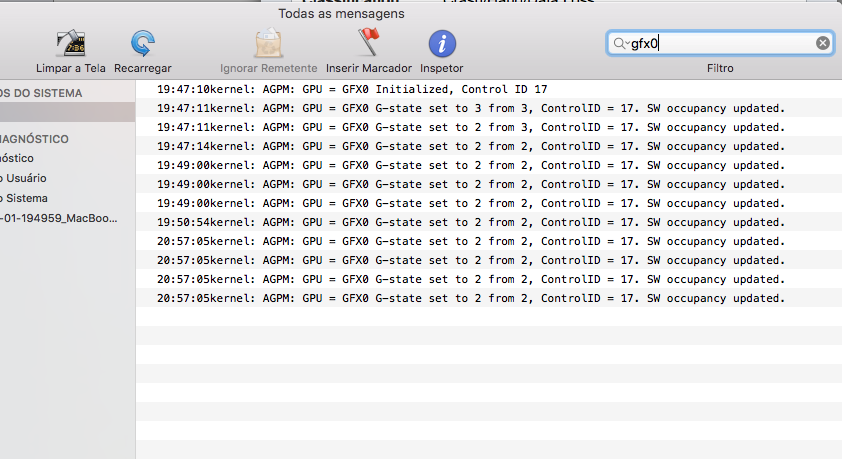
Task: Open the search magnifier dropdown
Action: coord(621,43)
